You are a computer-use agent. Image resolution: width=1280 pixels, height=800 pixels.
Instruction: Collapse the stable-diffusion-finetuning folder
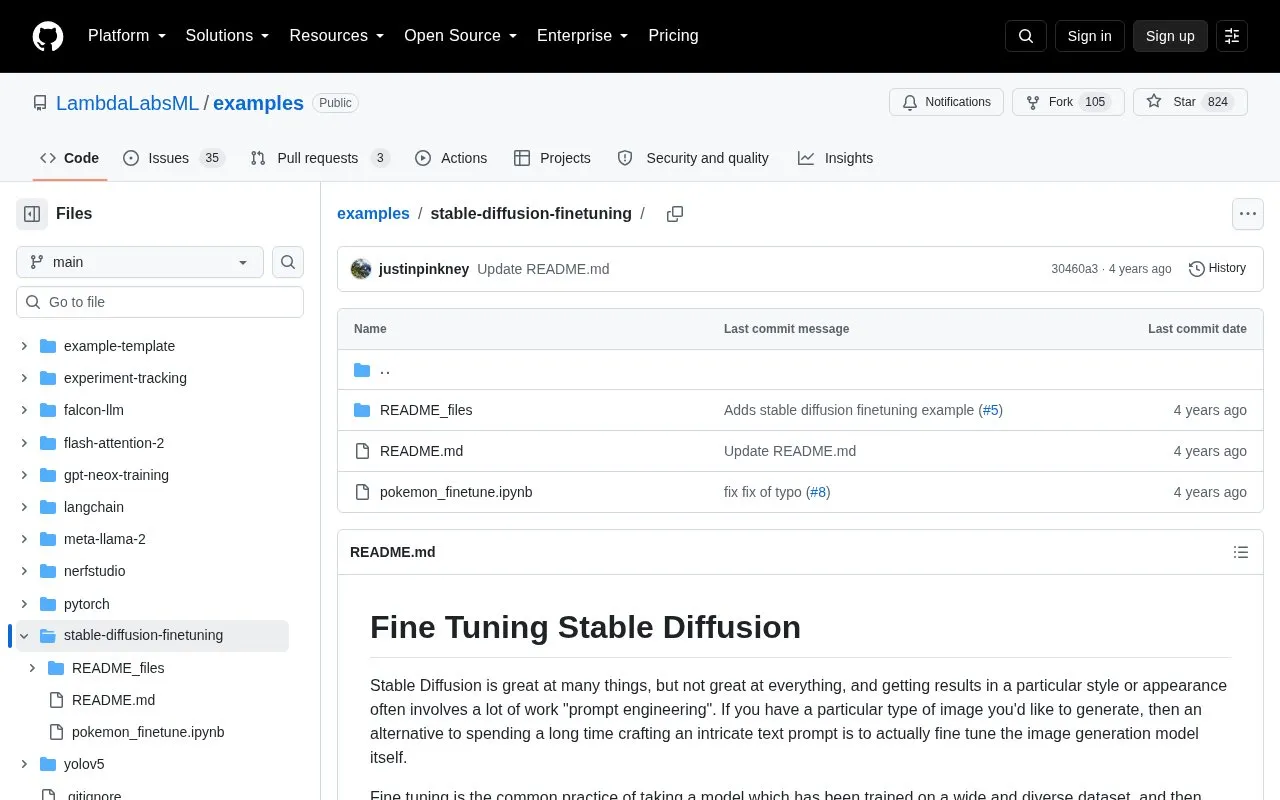tap(24, 636)
